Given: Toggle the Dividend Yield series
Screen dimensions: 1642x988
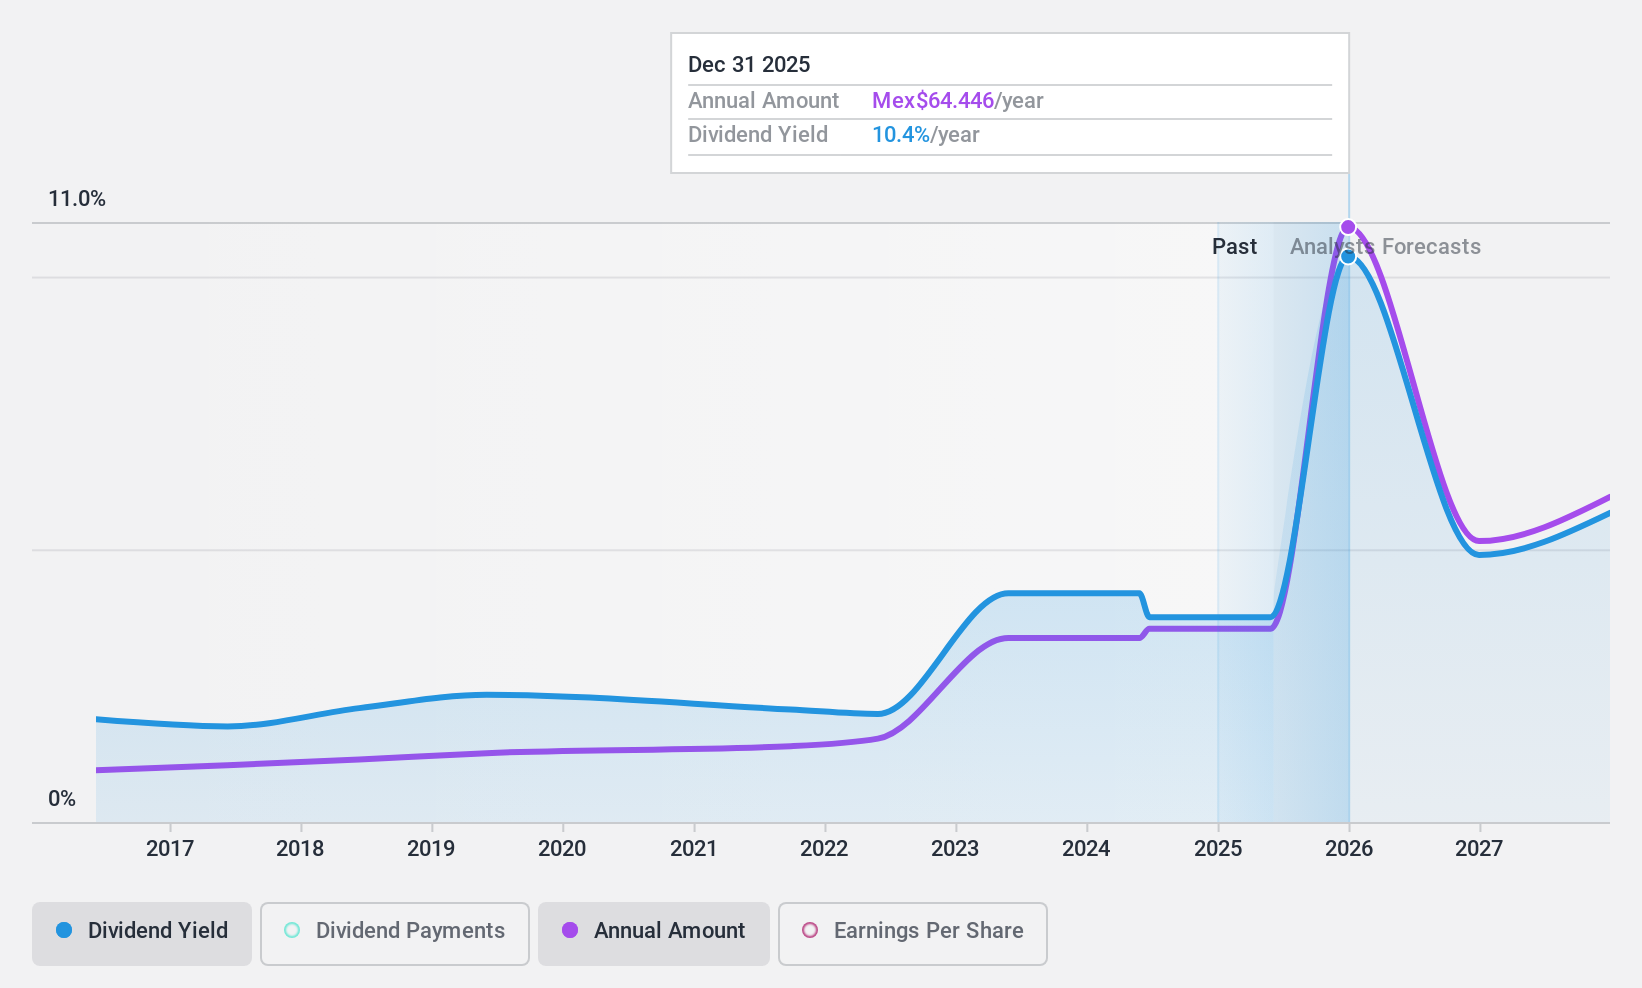Looking at the screenshot, I should coord(142,934).
